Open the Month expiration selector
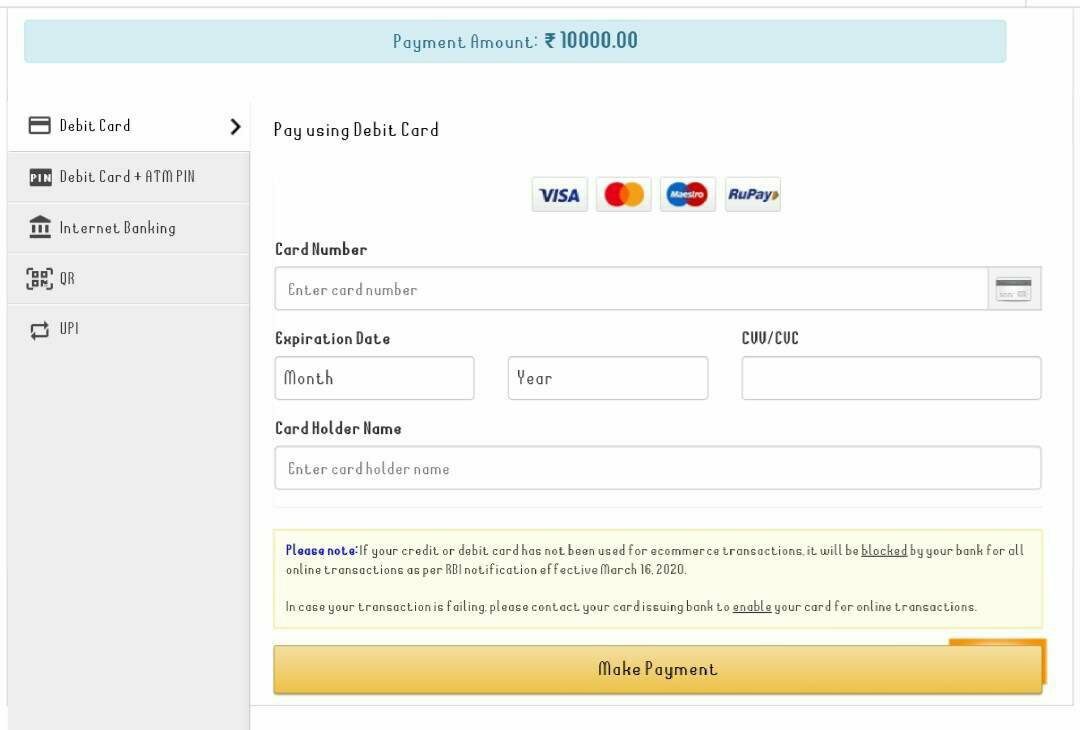This screenshot has height=730, width=1080. point(374,378)
